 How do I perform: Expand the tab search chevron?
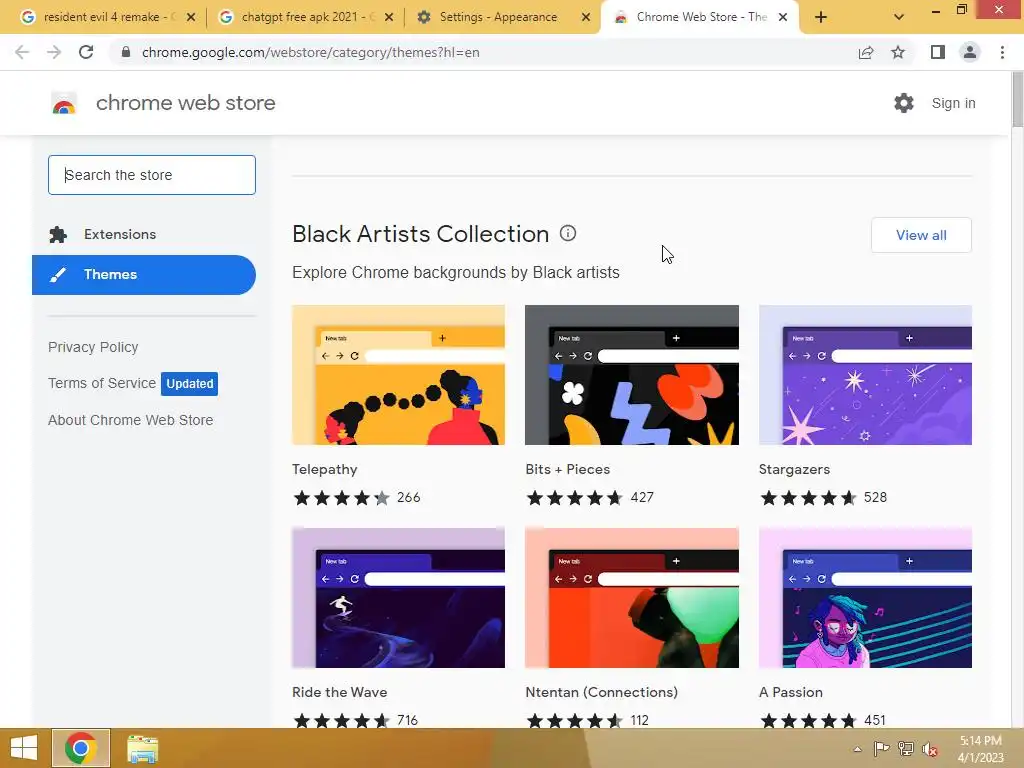pyautogui.click(x=899, y=17)
